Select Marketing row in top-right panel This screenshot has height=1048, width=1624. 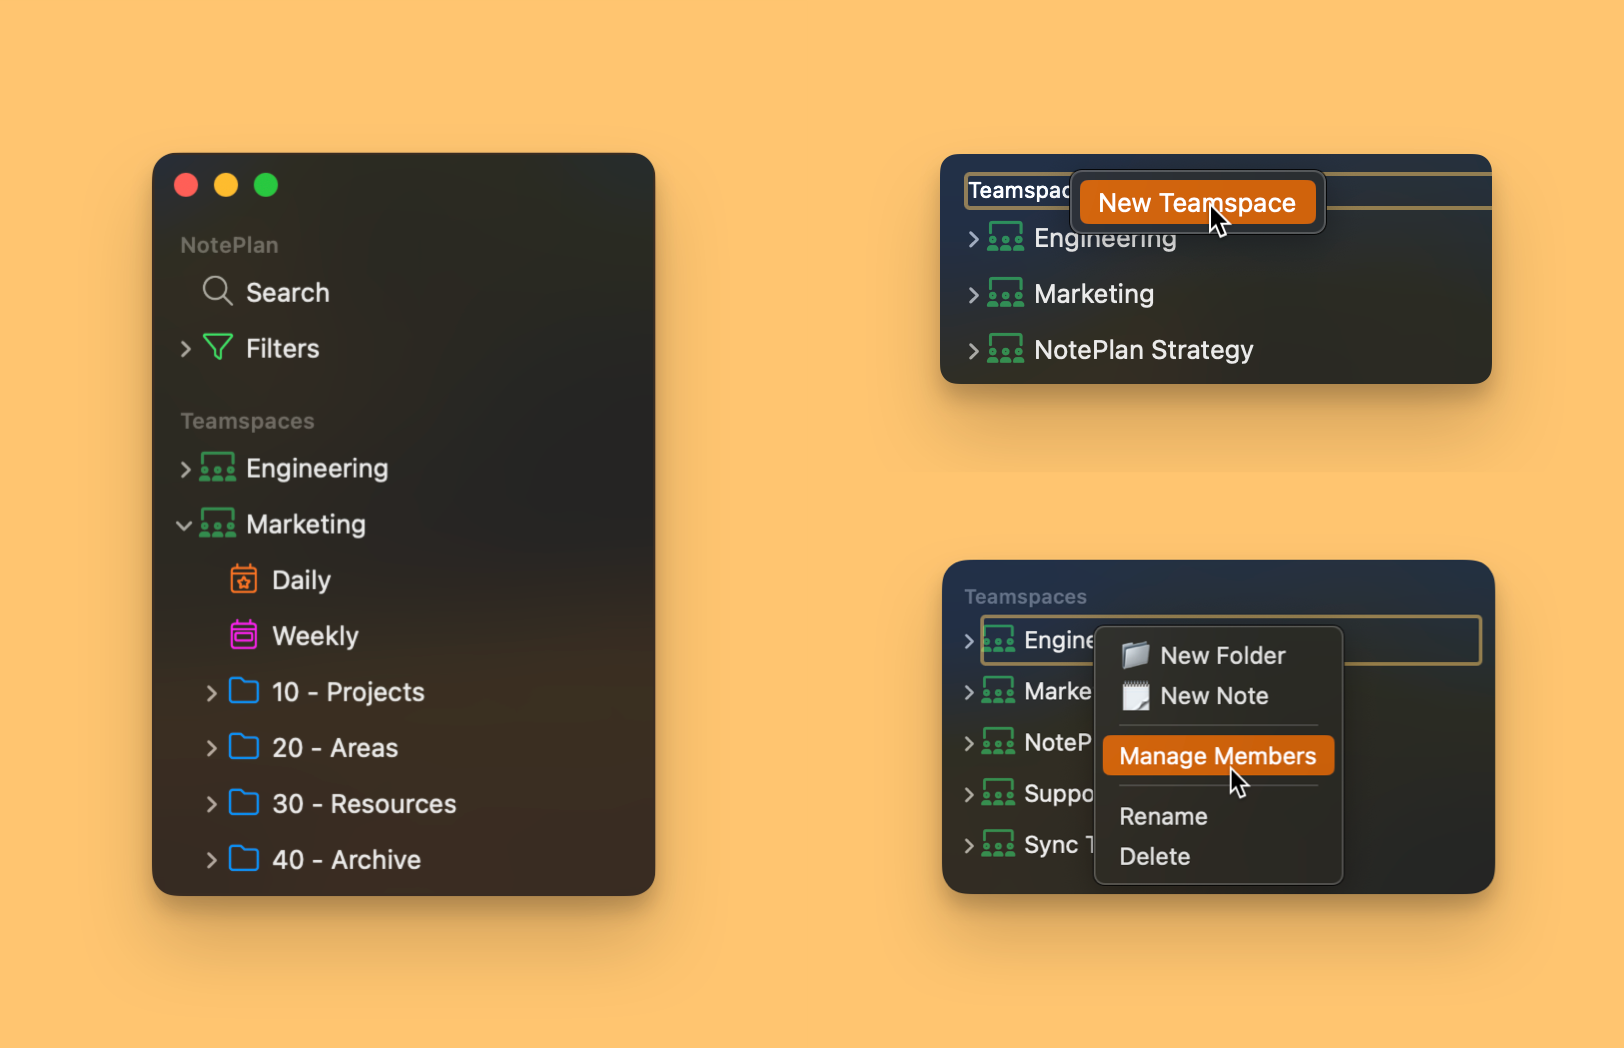1216,293
